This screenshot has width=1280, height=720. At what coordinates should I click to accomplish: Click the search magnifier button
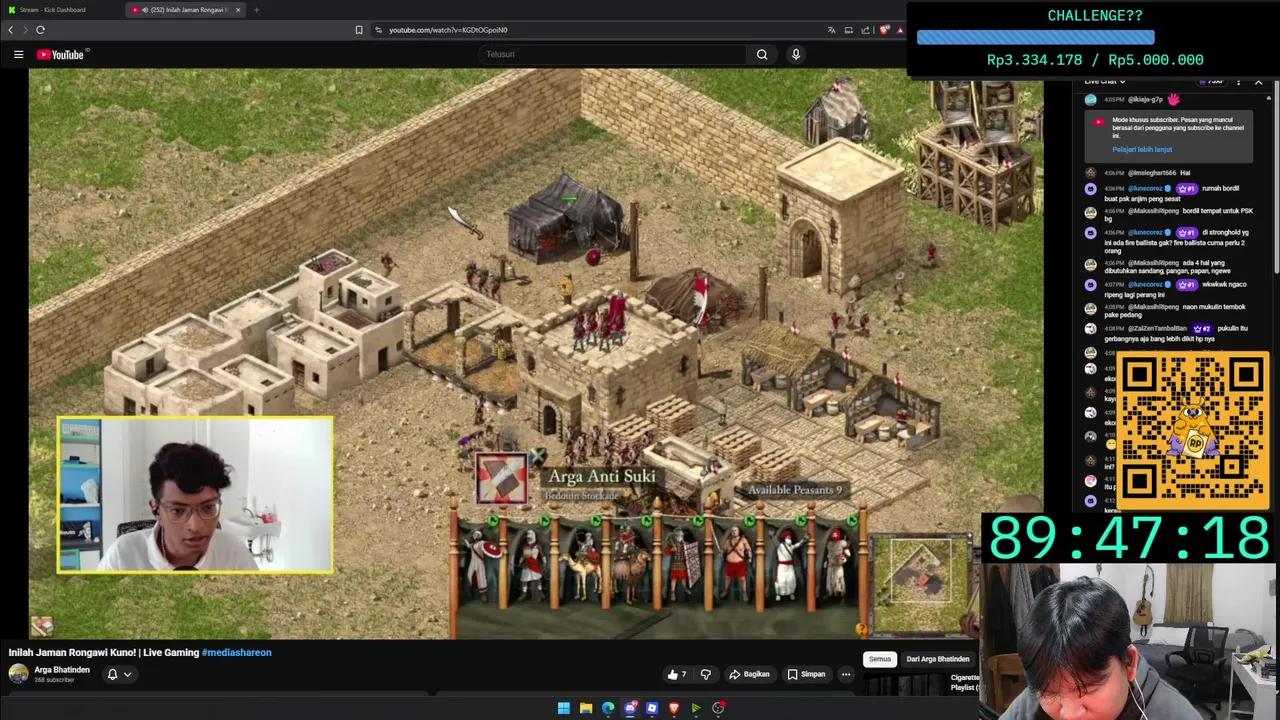(762, 54)
